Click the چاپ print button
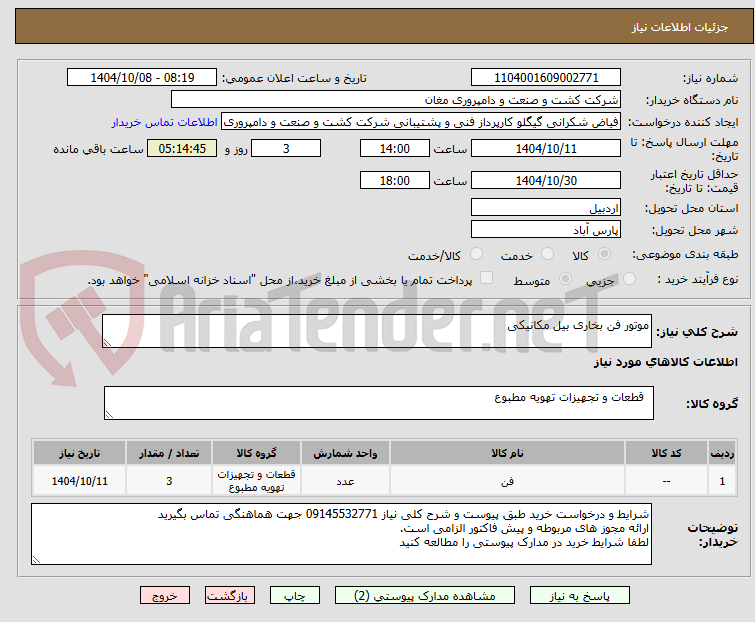 (295, 596)
